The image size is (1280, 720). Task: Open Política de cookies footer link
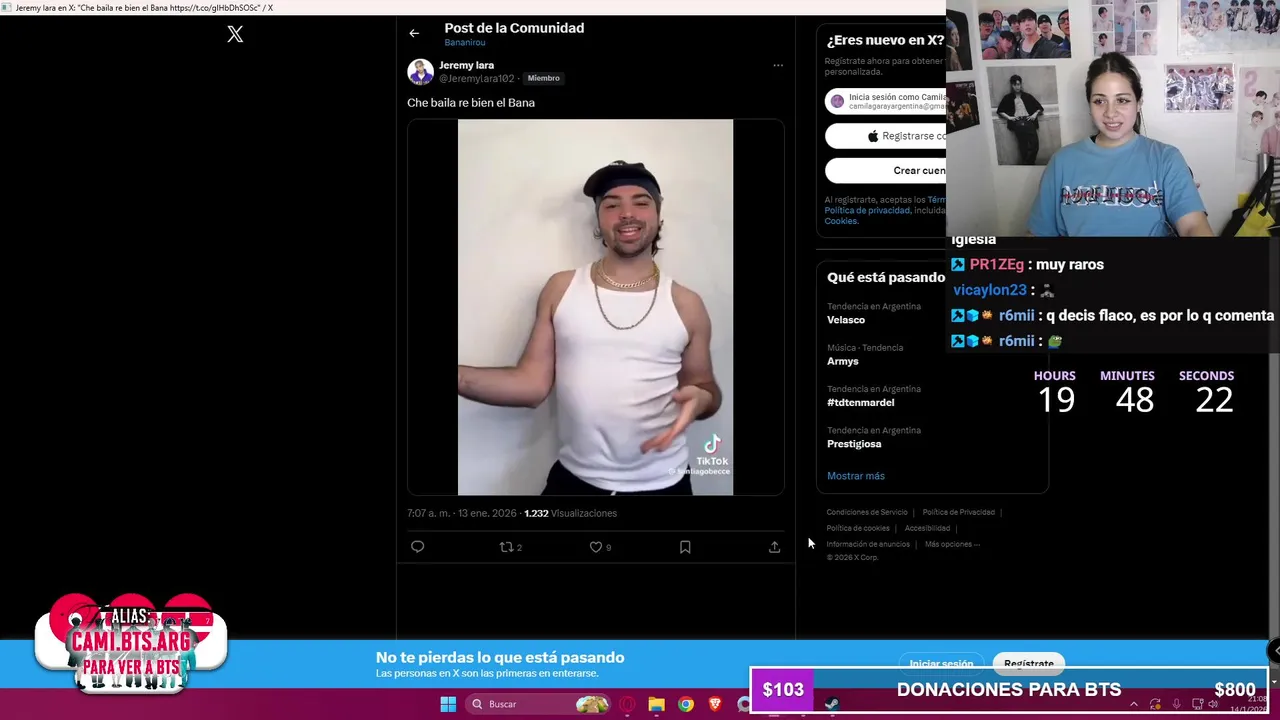point(858,528)
